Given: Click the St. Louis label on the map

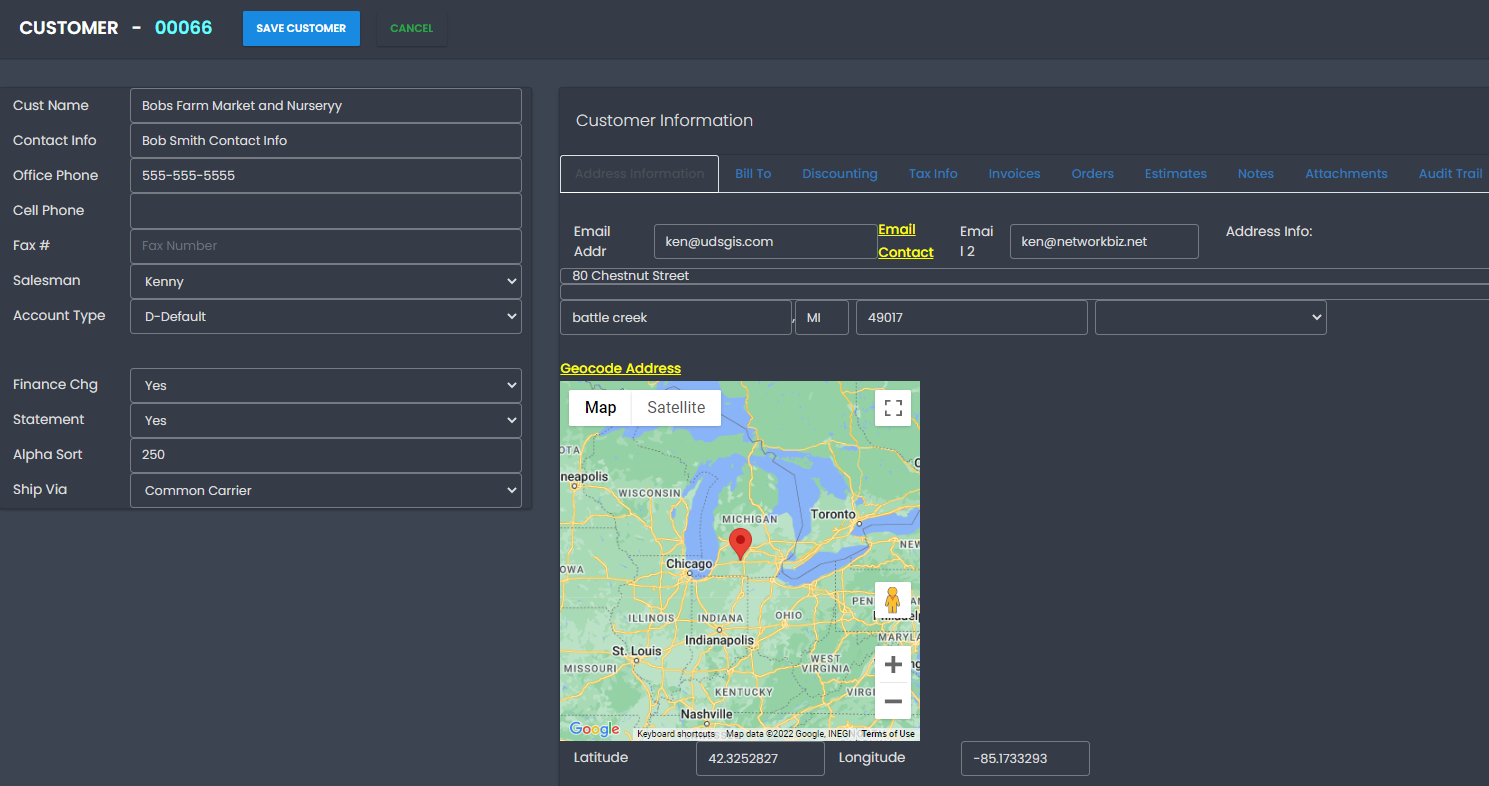Looking at the screenshot, I should coord(636,651).
